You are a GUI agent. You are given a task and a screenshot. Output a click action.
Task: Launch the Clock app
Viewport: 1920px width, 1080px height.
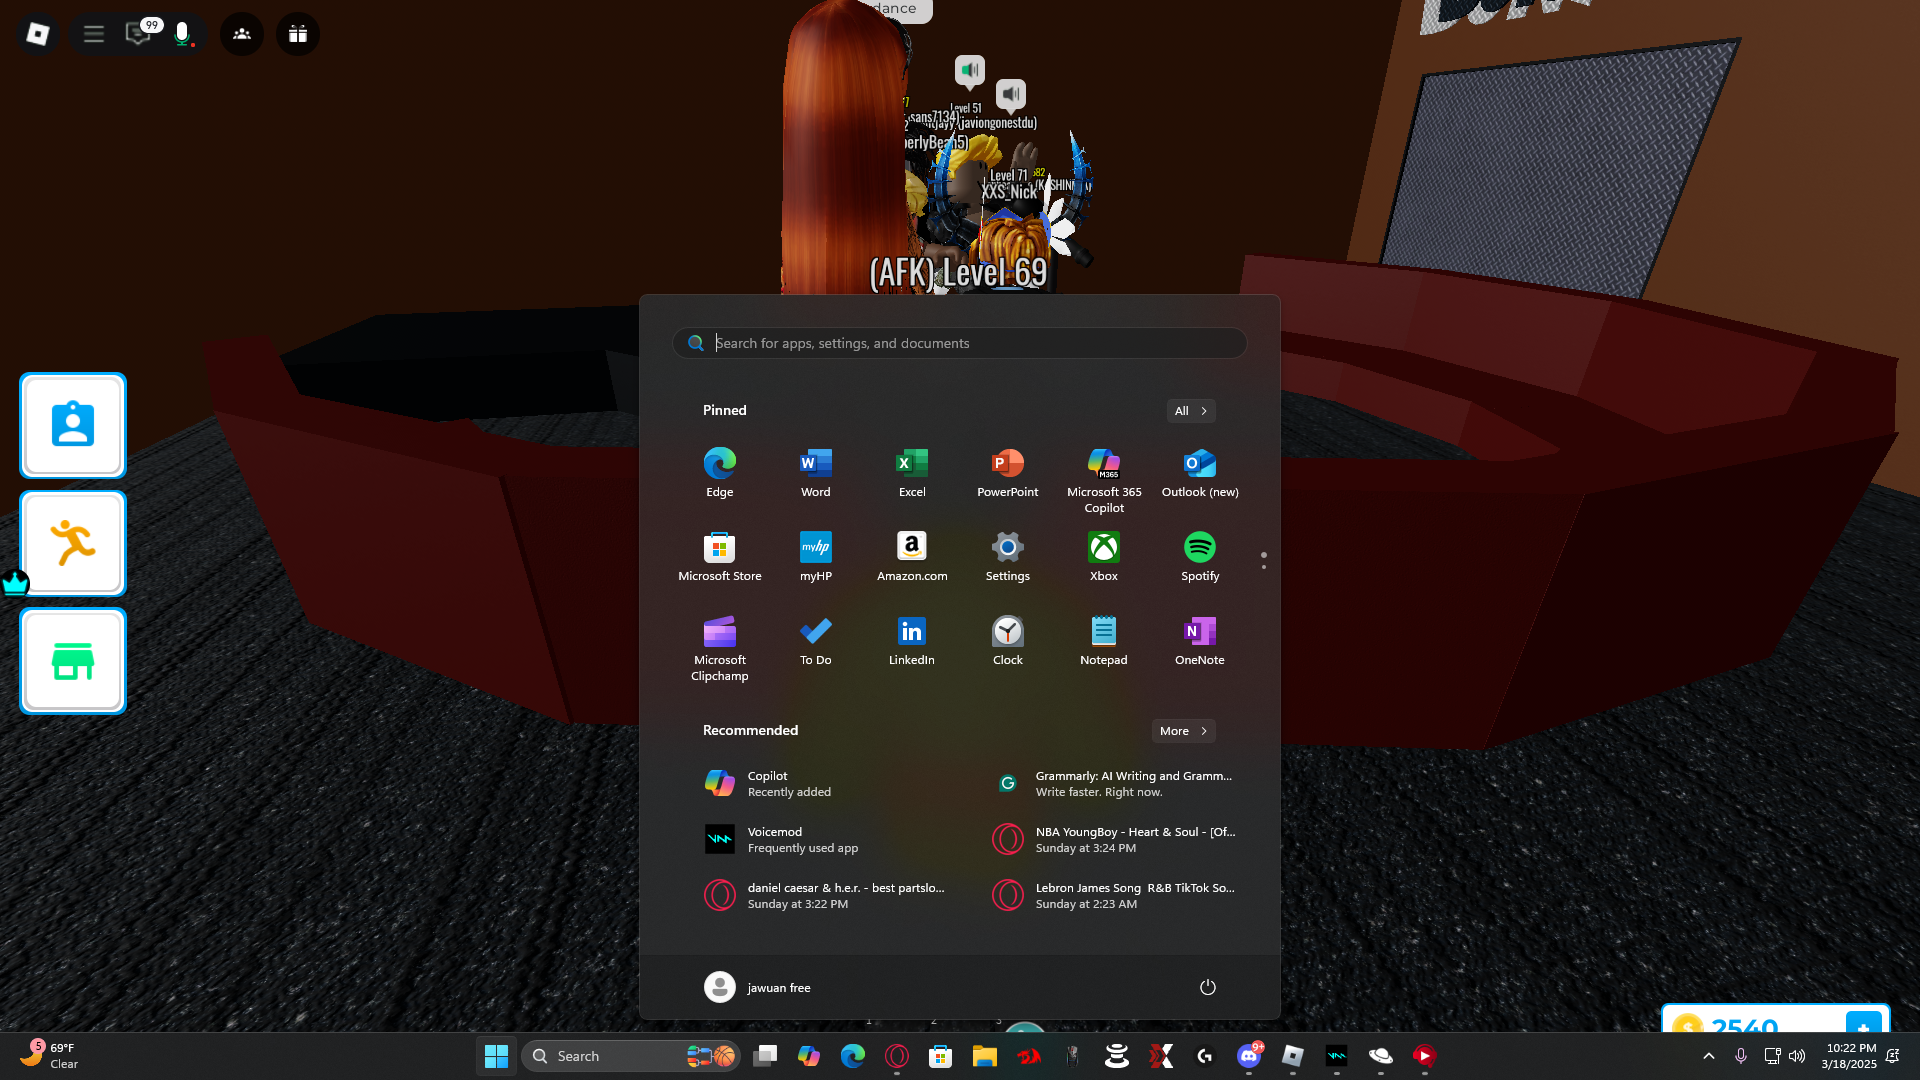click(x=1008, y=640)
